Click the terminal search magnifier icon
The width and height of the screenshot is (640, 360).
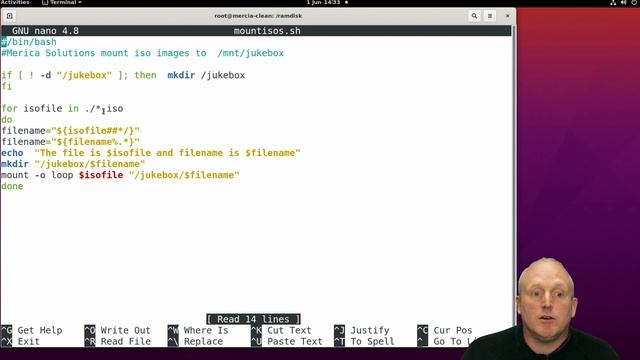(474, 16)
